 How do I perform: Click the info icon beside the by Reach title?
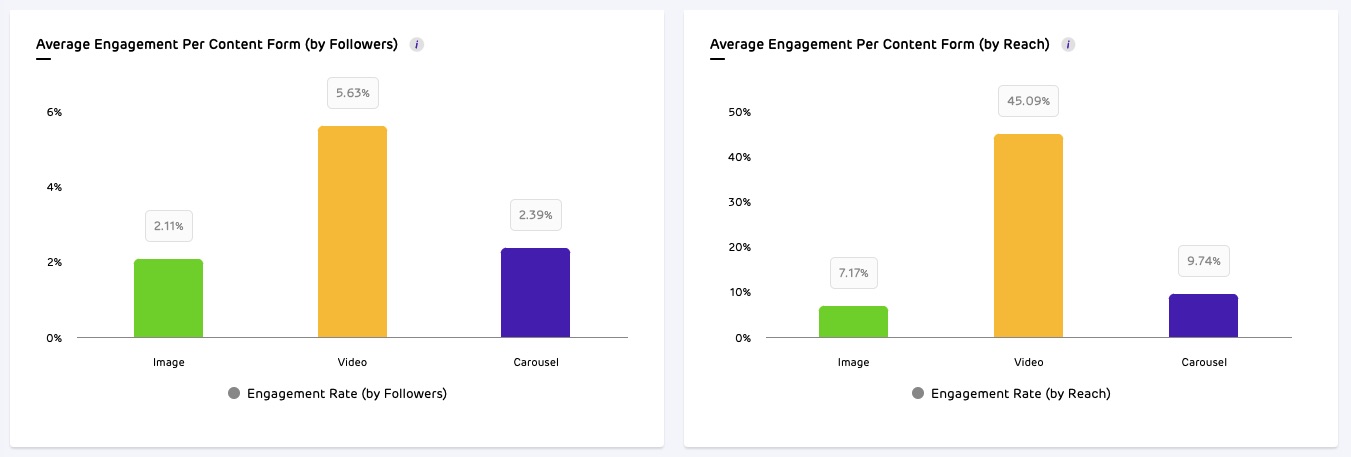(x=1068, y=45)
